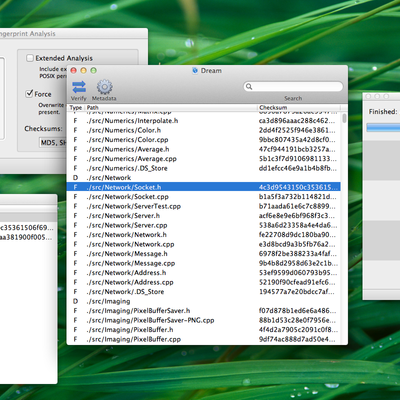This screenshot has width=400, height=400.
Task: Select row ./src/Network/Address.cpp
Action: 203,282
